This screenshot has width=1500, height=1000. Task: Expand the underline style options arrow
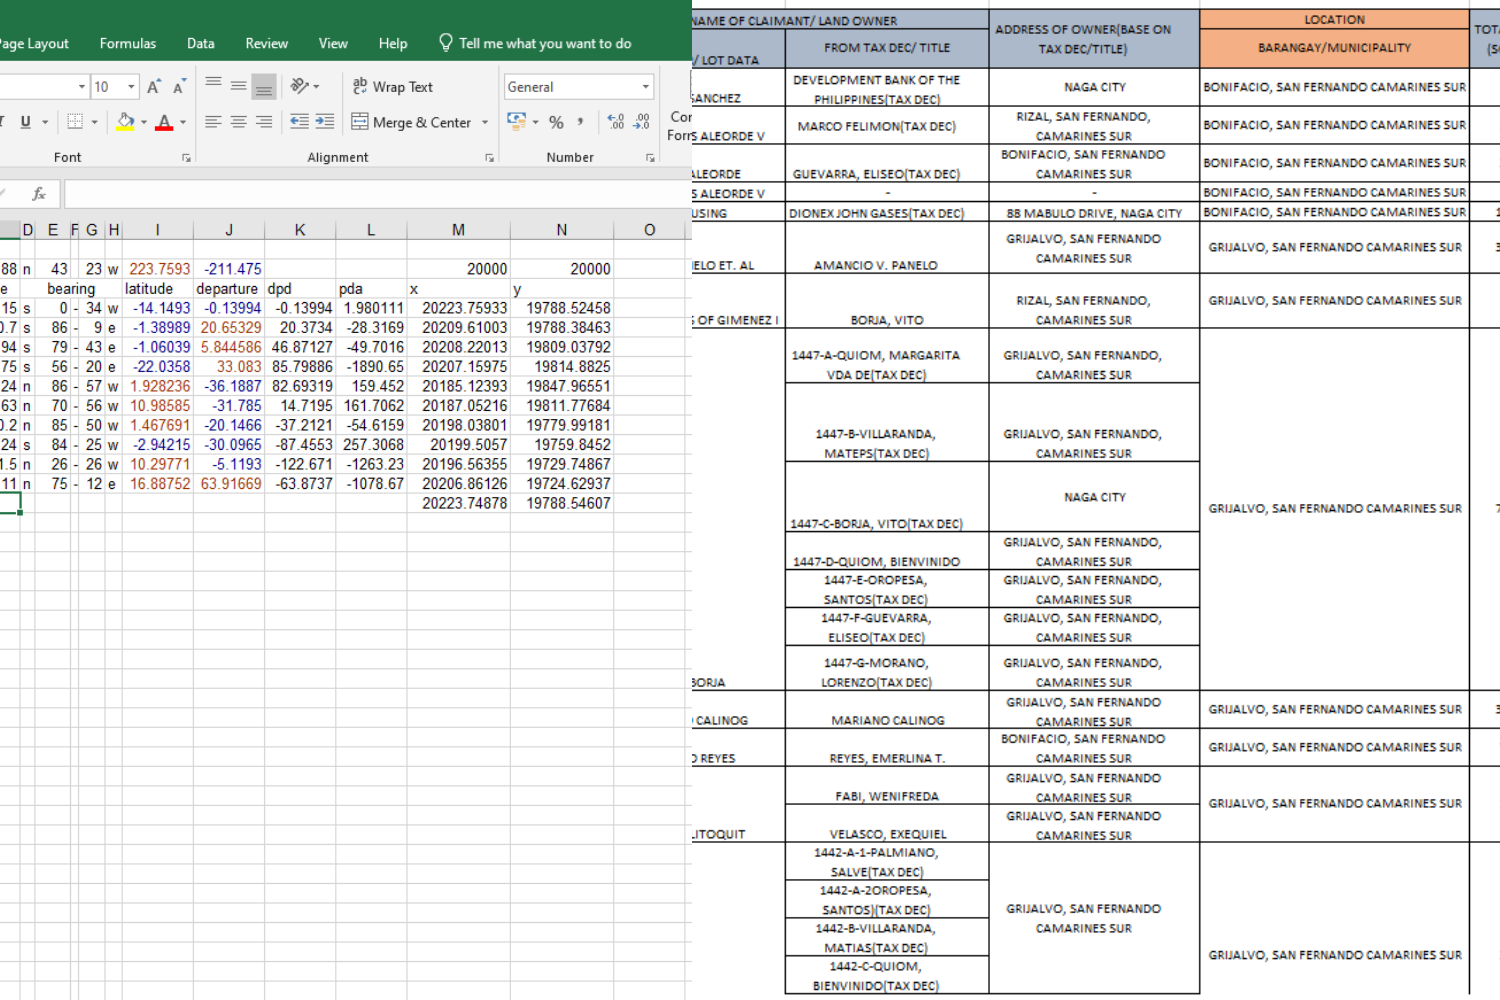(x=45, y=122)
